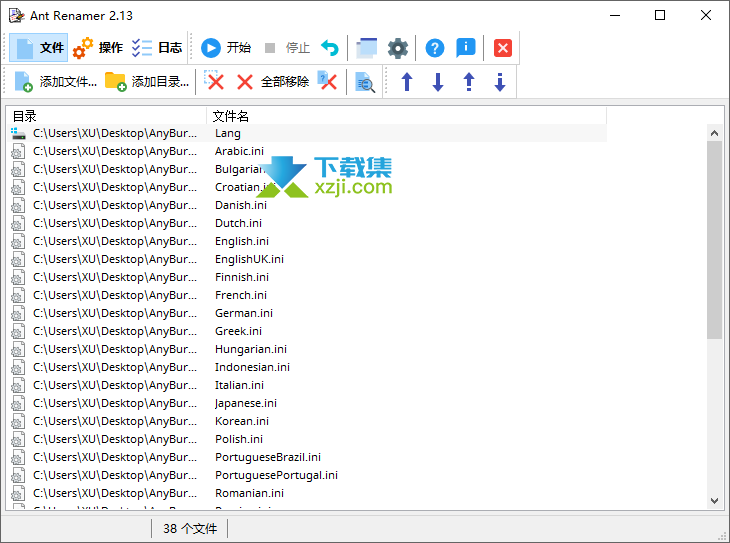Toggle always-on-top window icon
Screen dimensions: 730x543
[x=366, y=48]
